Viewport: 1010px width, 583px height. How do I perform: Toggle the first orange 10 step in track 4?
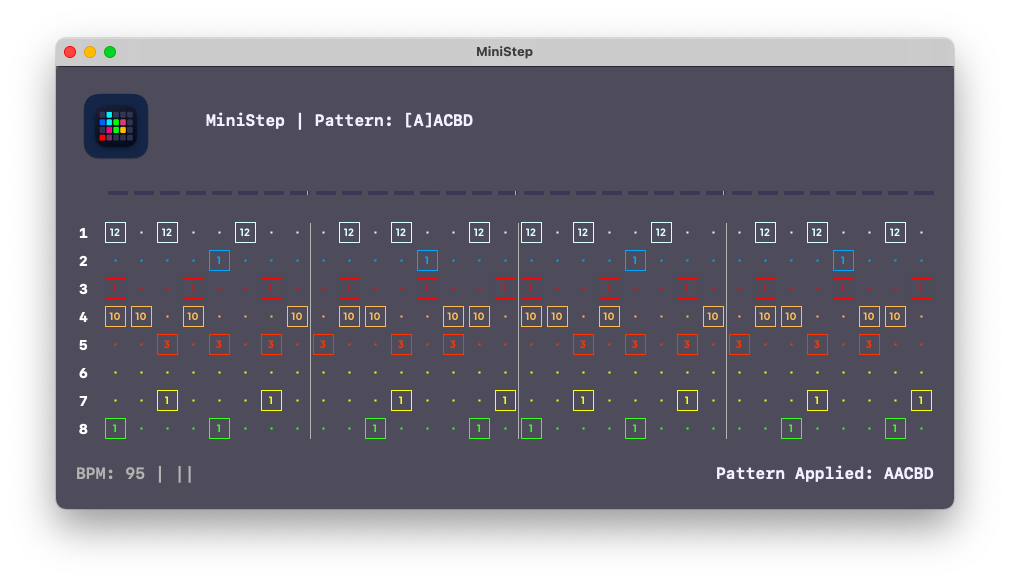[115, 317]
